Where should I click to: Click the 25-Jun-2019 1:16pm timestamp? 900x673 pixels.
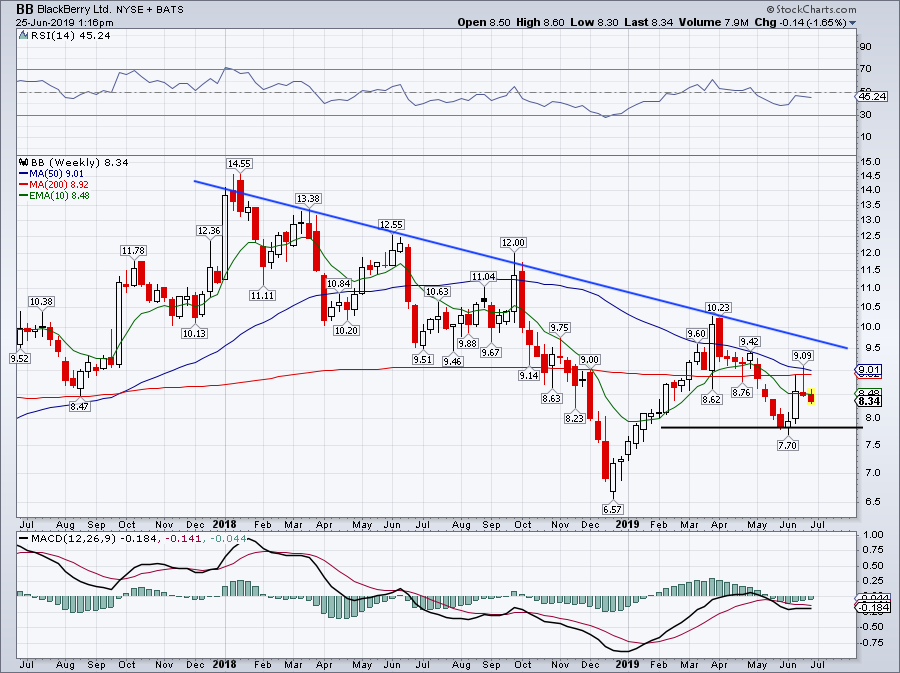point(64,23)
